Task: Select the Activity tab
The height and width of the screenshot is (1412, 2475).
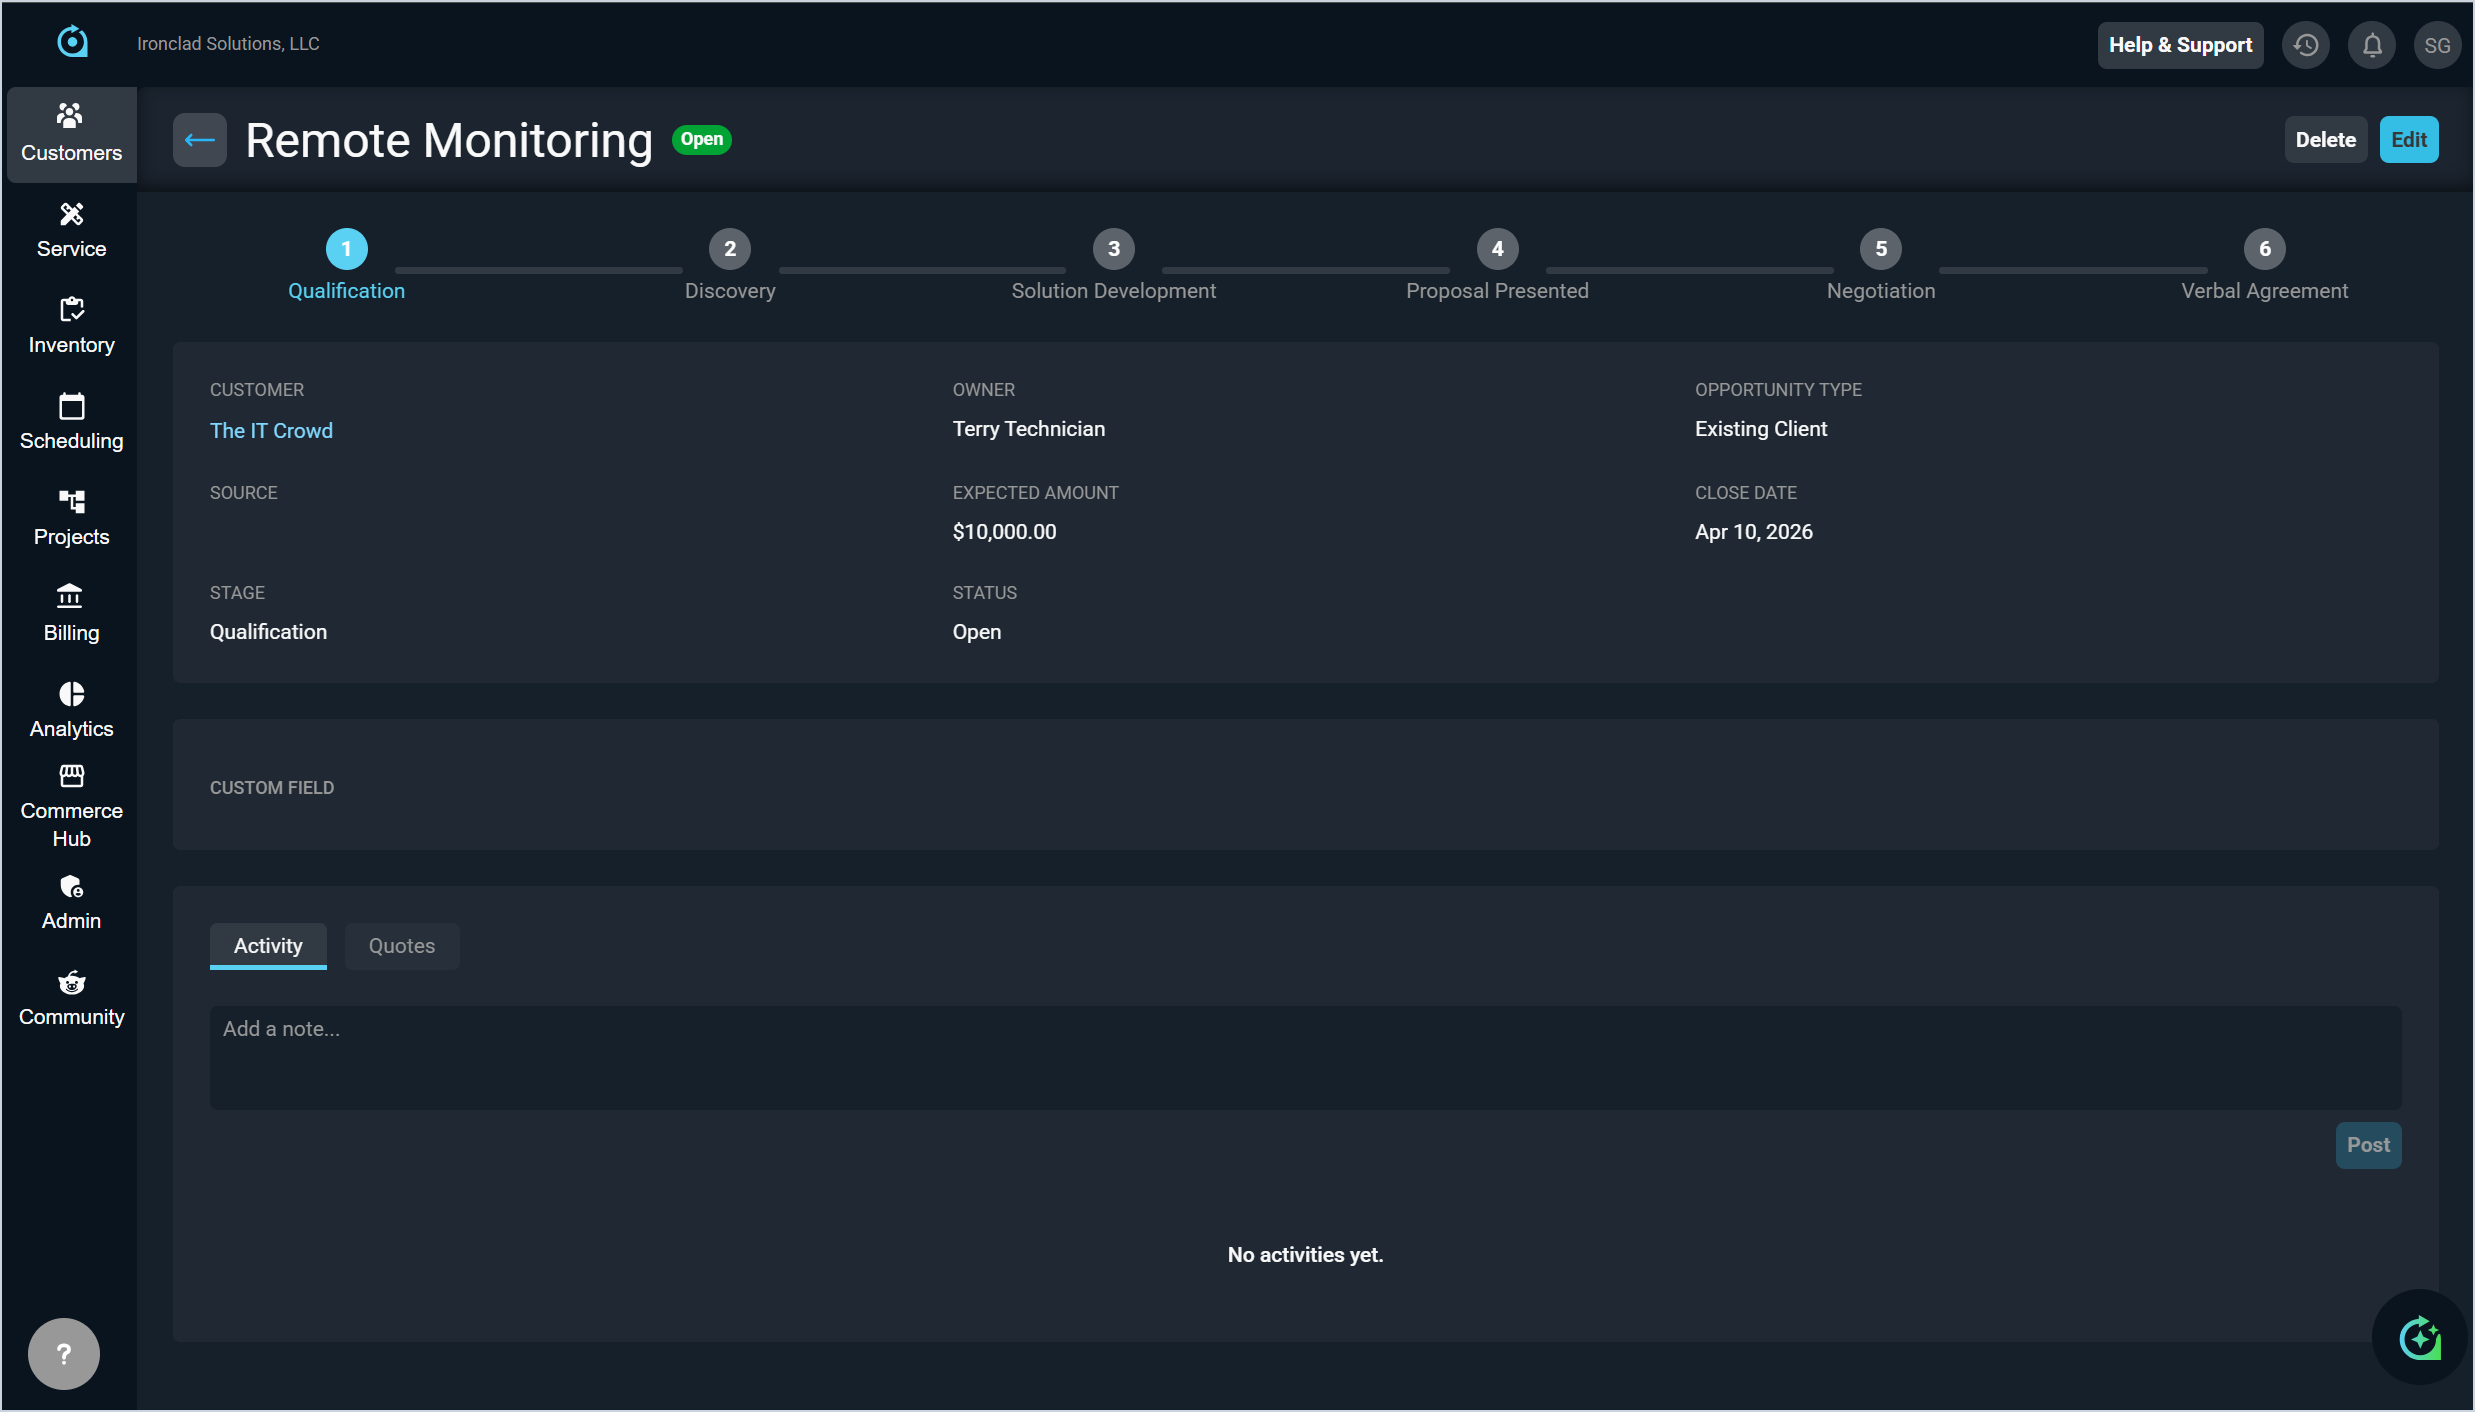Action: click(268, 946)
